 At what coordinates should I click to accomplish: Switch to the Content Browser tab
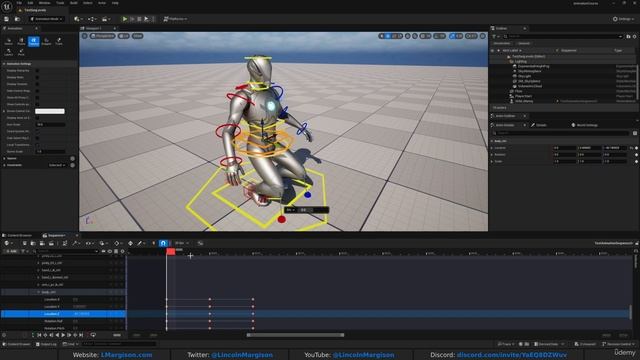click(x=17, y=236)
